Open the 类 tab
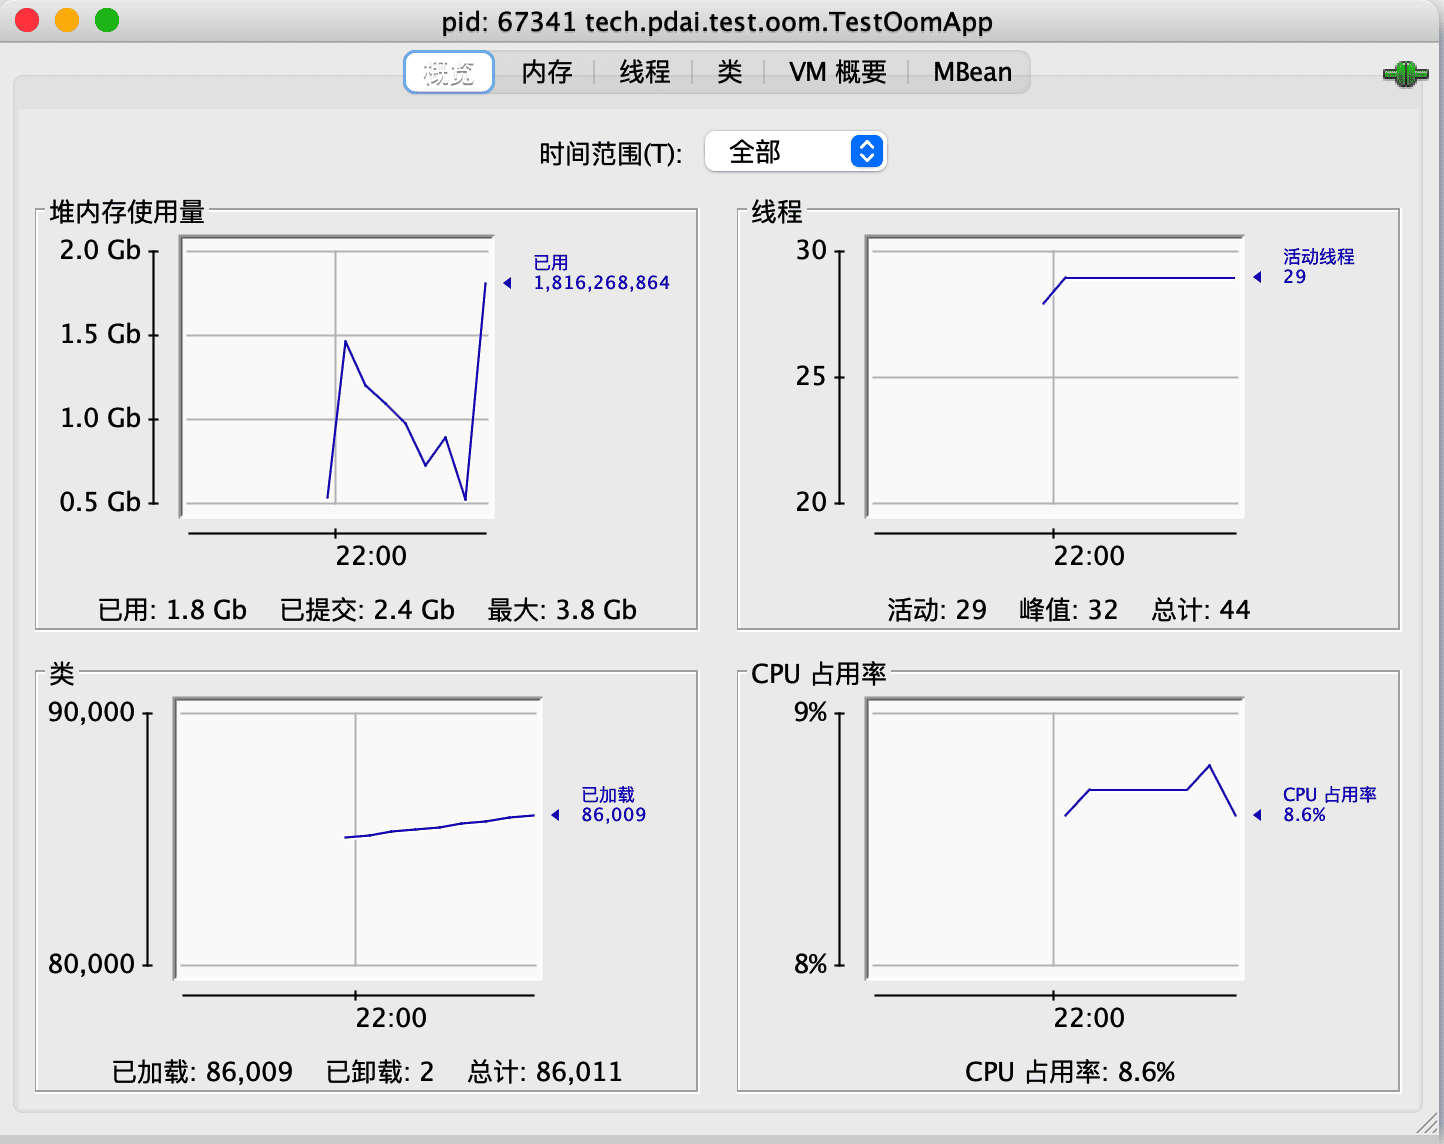 pyautogui.click(x=729, y=73)
